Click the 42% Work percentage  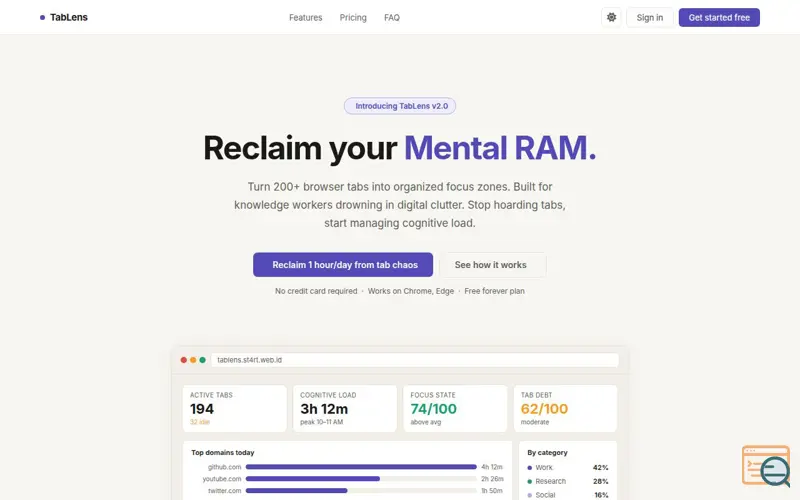(601, 467)
